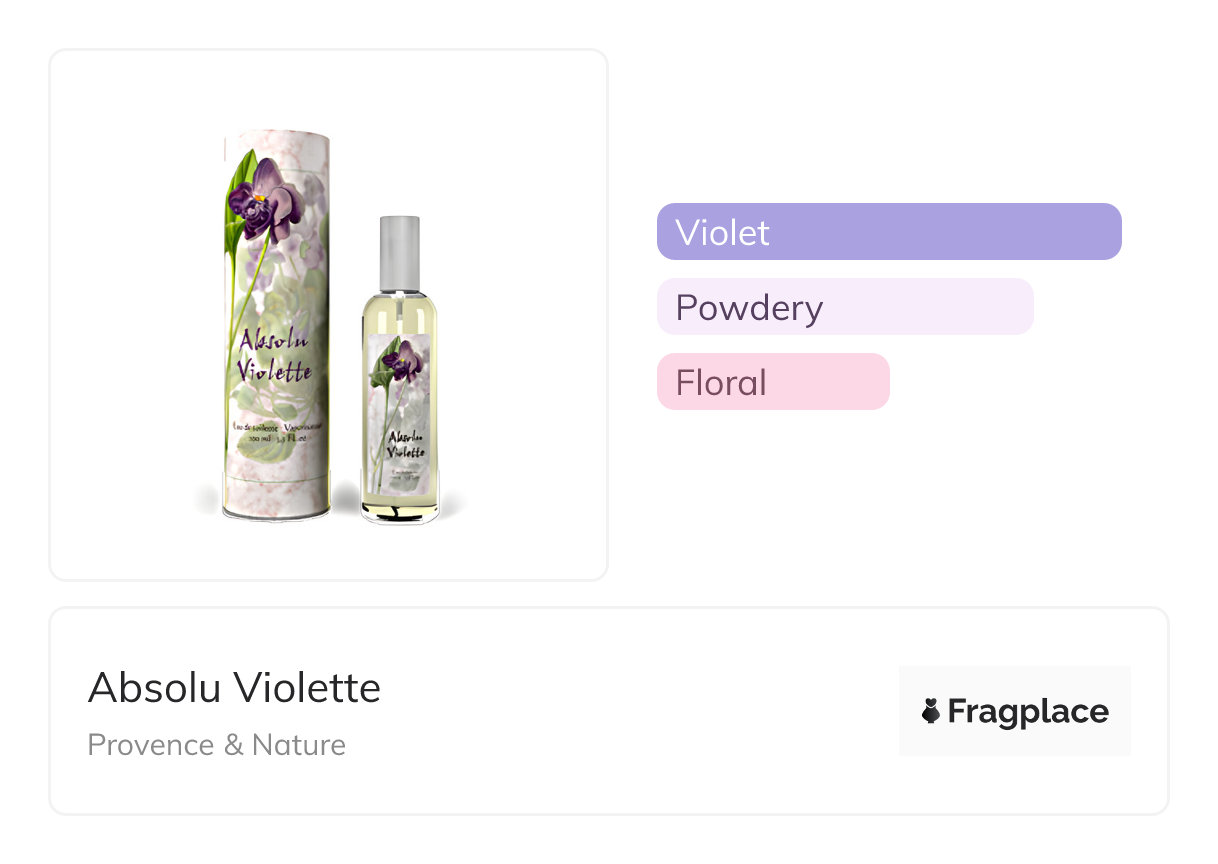The image size is (1218, 864).
Task: Click the purple violet flower on the box
Action: 263,200
